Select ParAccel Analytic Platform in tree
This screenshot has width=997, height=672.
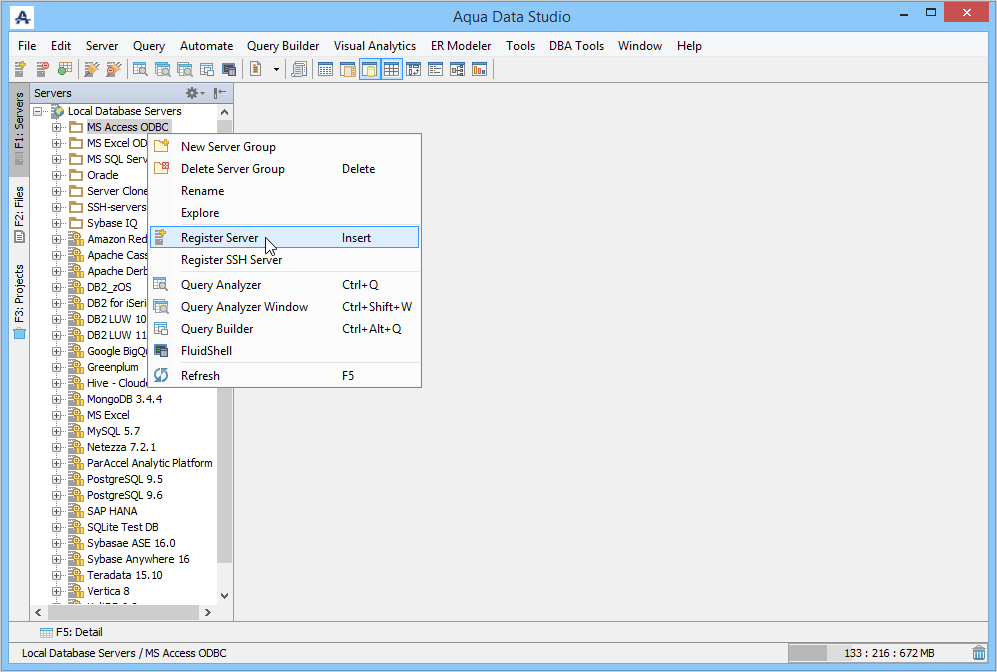pos(149,463)
